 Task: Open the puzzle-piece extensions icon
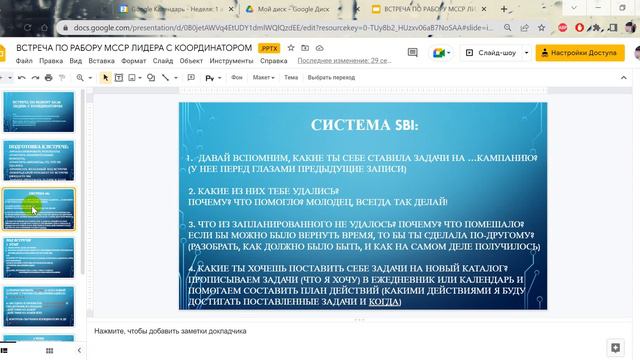(596, 28)
